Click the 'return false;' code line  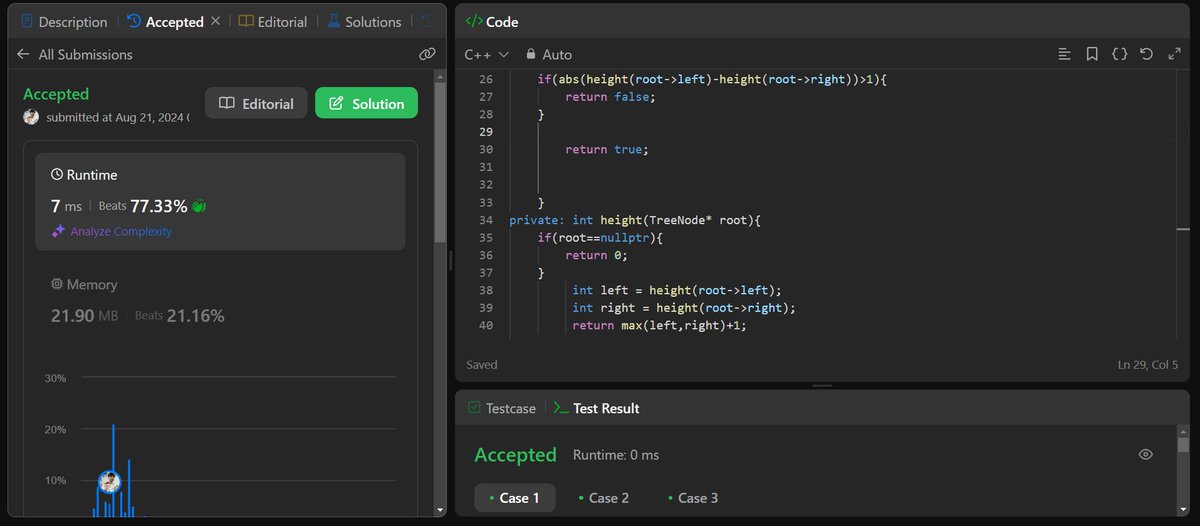610,96
